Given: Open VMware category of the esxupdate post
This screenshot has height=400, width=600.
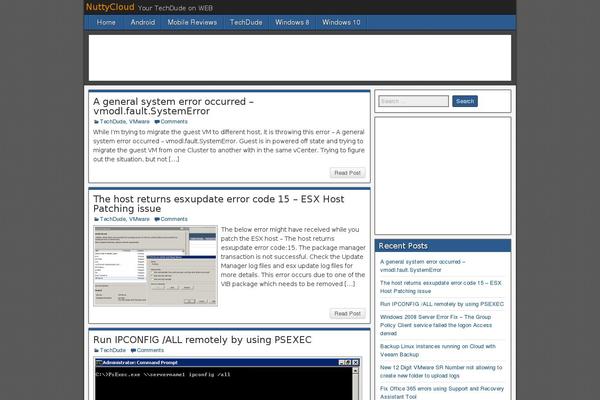Looking at the screenshot, I should [x=139, y=219].
